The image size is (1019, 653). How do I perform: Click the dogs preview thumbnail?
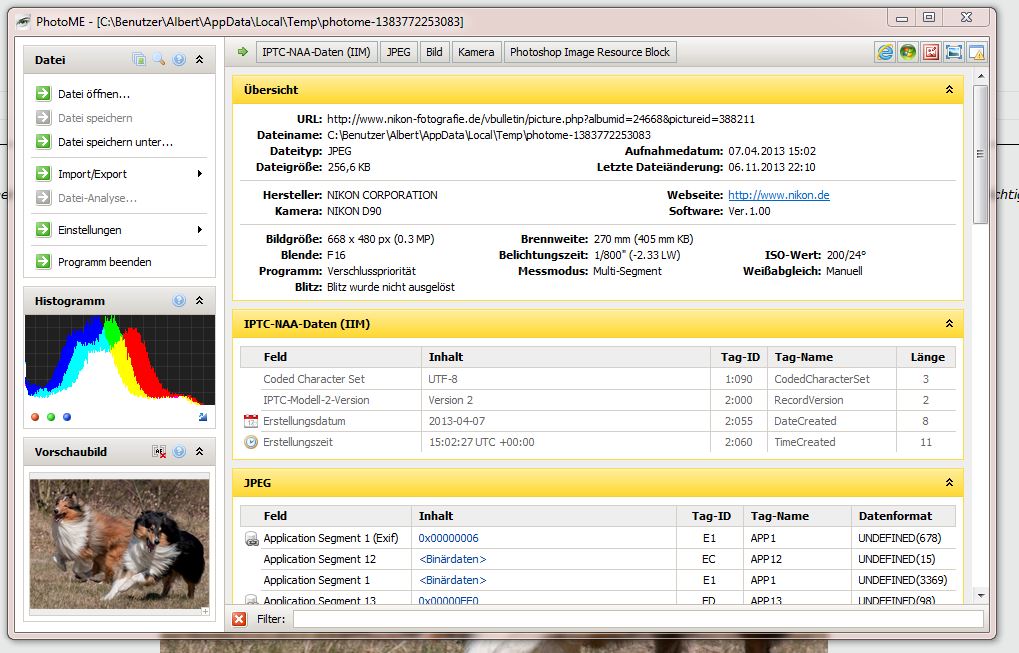[x=119, y=544]
